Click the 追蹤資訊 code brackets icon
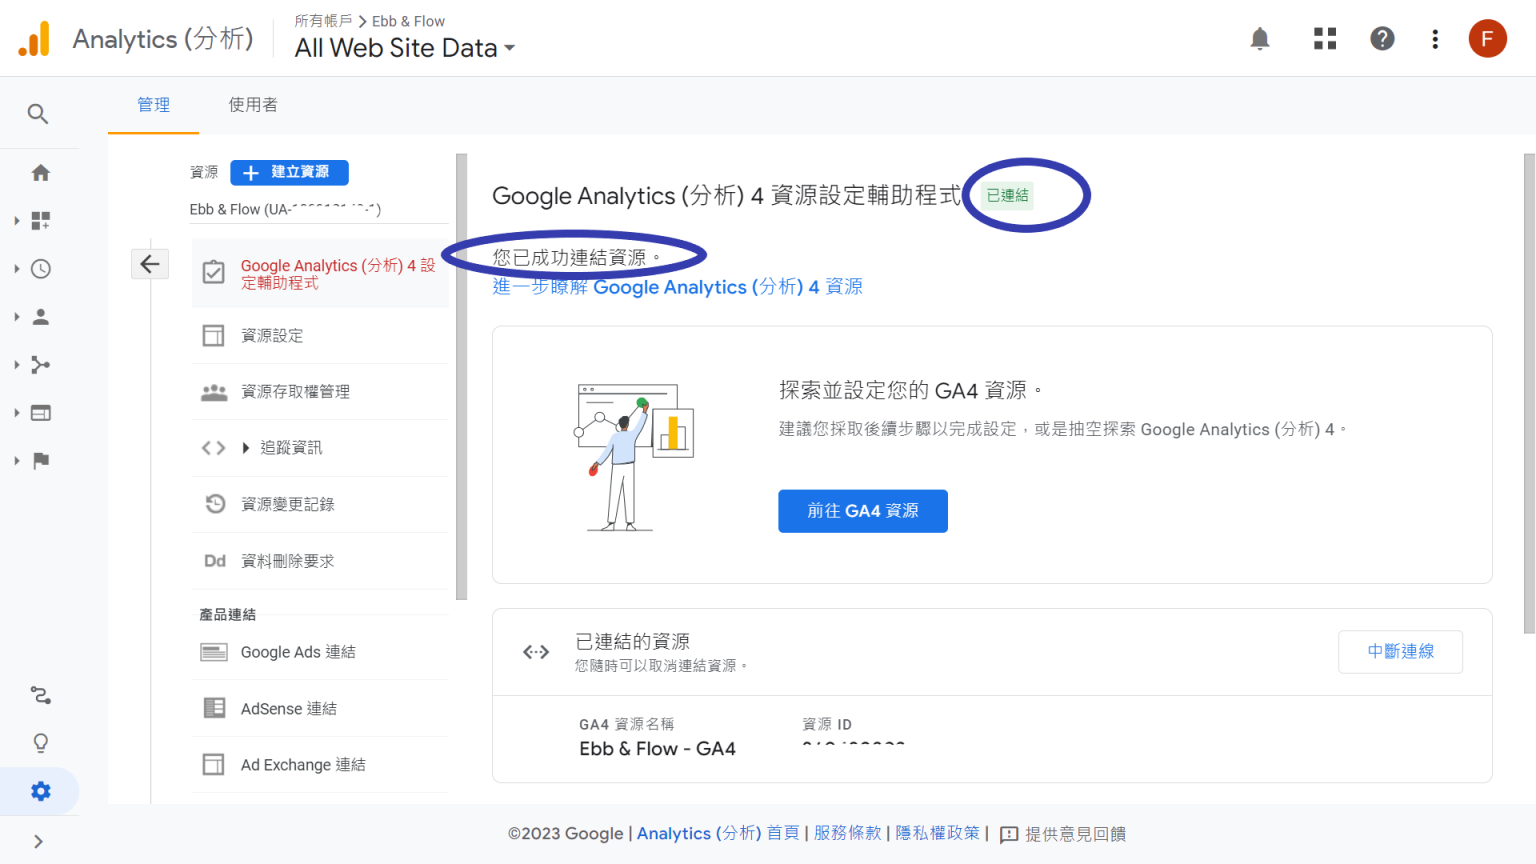This screenshot has width=1536, height=864. pyautogui.click(x=214, y=448)
